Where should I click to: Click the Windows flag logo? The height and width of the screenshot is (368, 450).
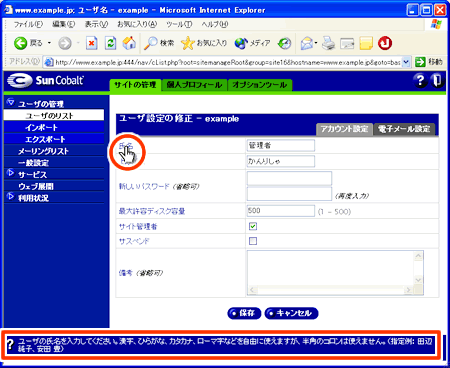pos(436,24)
